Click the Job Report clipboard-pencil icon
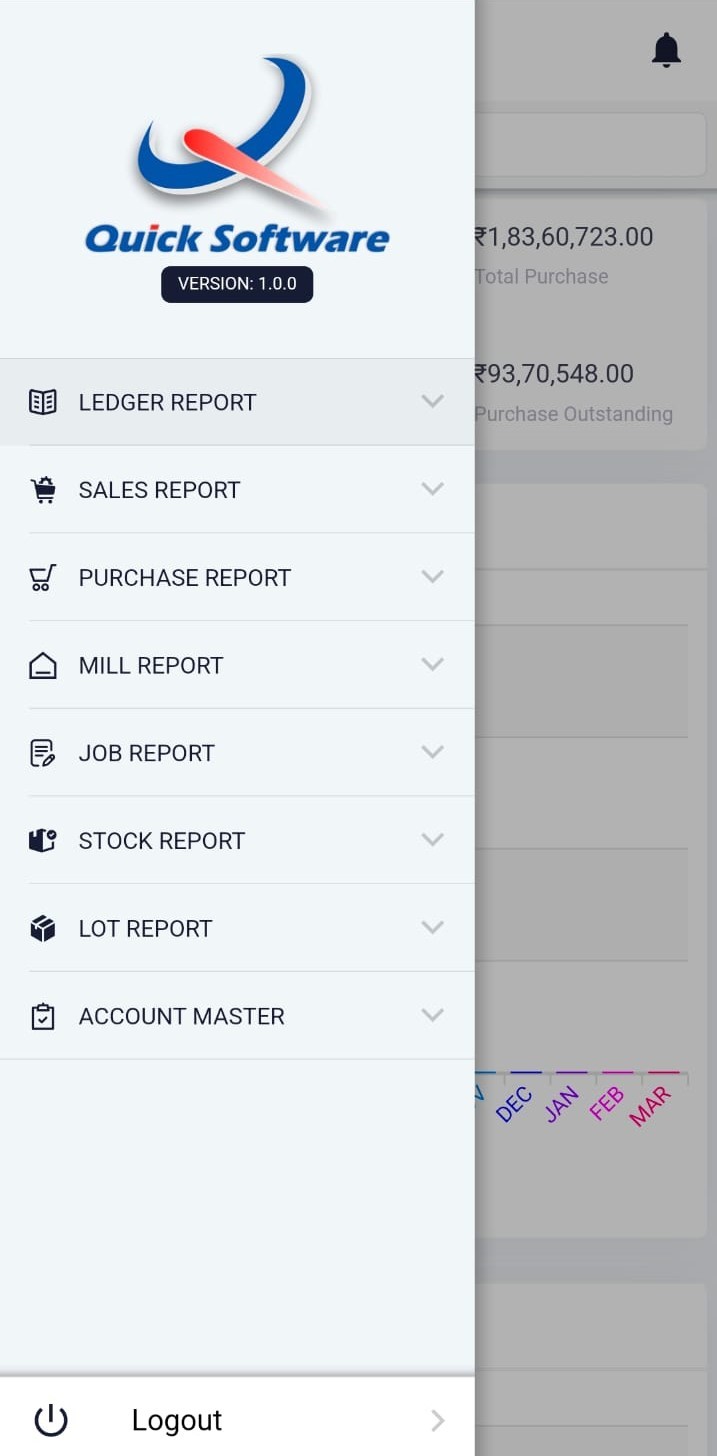 [x=43, y=753]
